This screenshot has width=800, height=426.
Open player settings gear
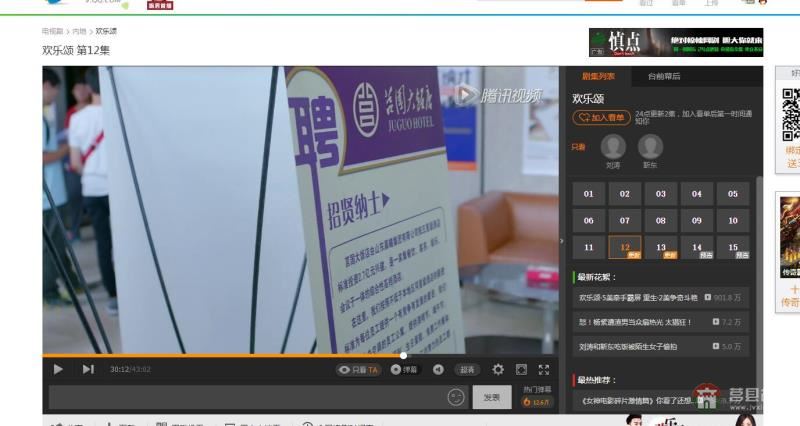(498, 369)
